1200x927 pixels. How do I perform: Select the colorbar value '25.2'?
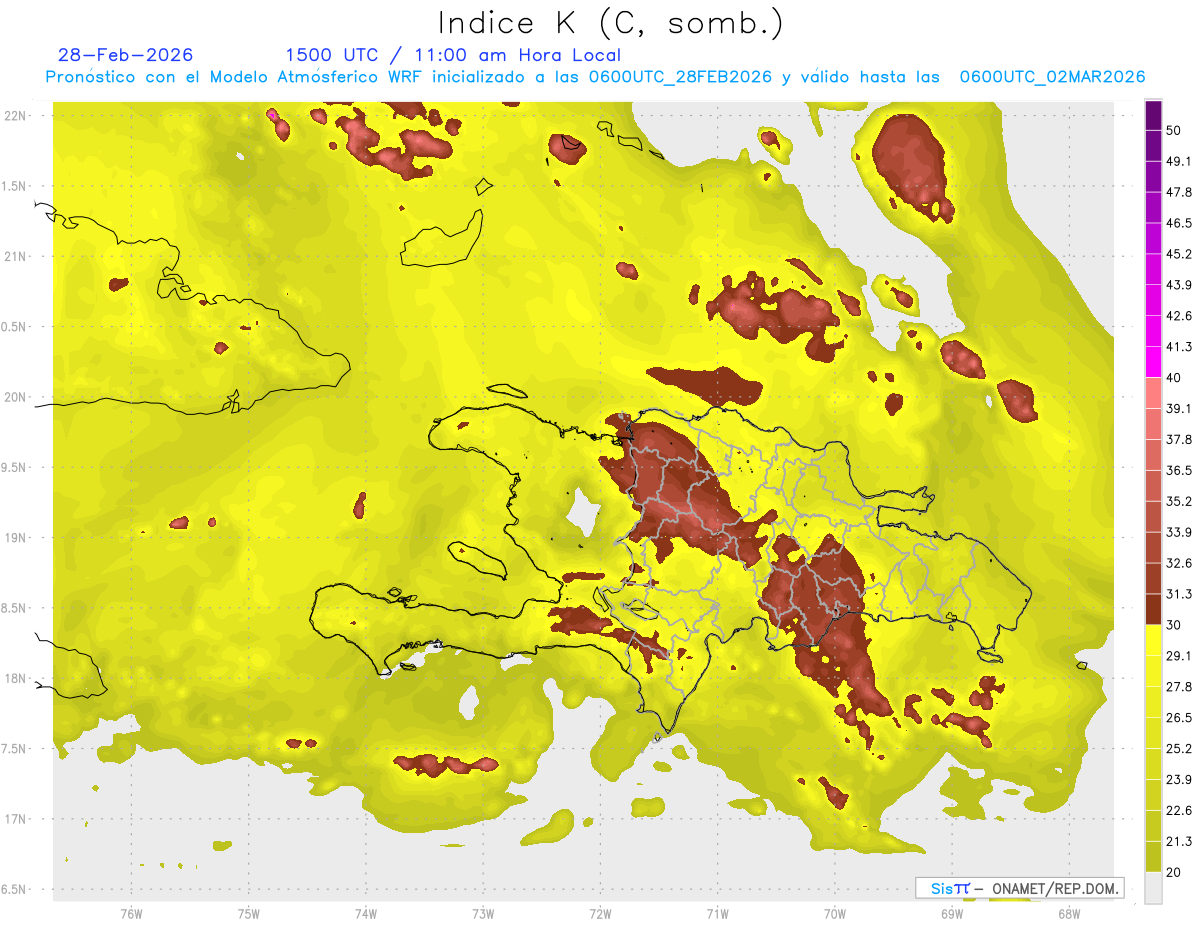tap(1179, 749)
